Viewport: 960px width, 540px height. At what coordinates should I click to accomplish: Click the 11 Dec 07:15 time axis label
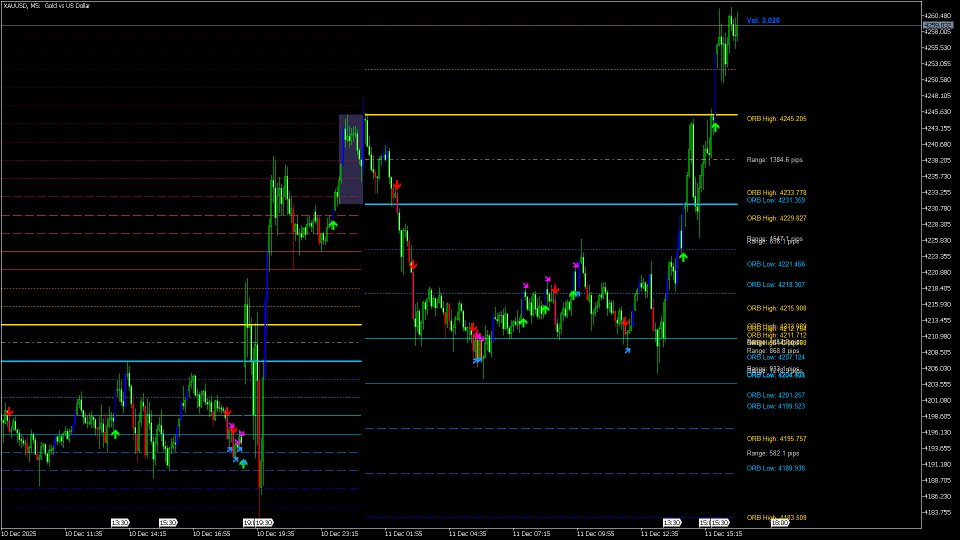click(x=531, y=534)
